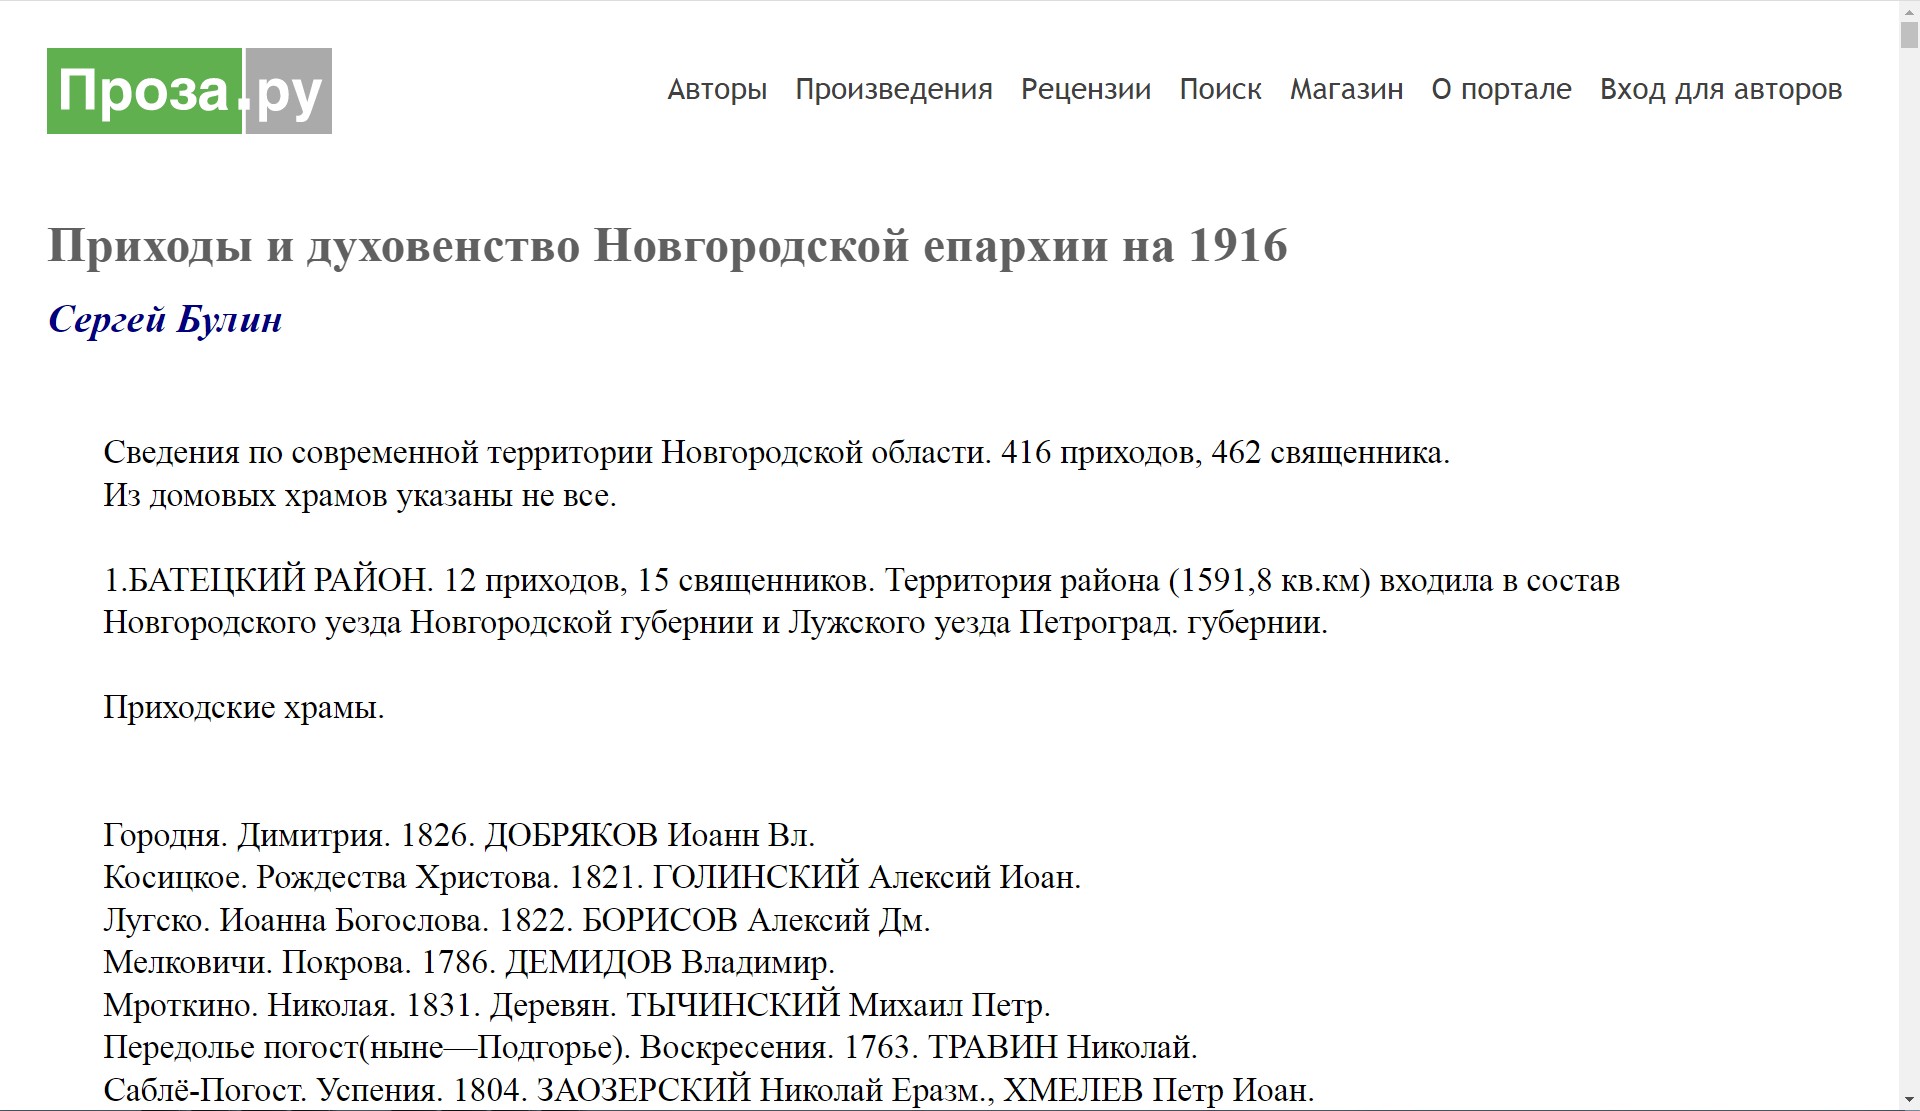Click the Мелковичи. Покрова. 1786 entry

tap(469, 962)
